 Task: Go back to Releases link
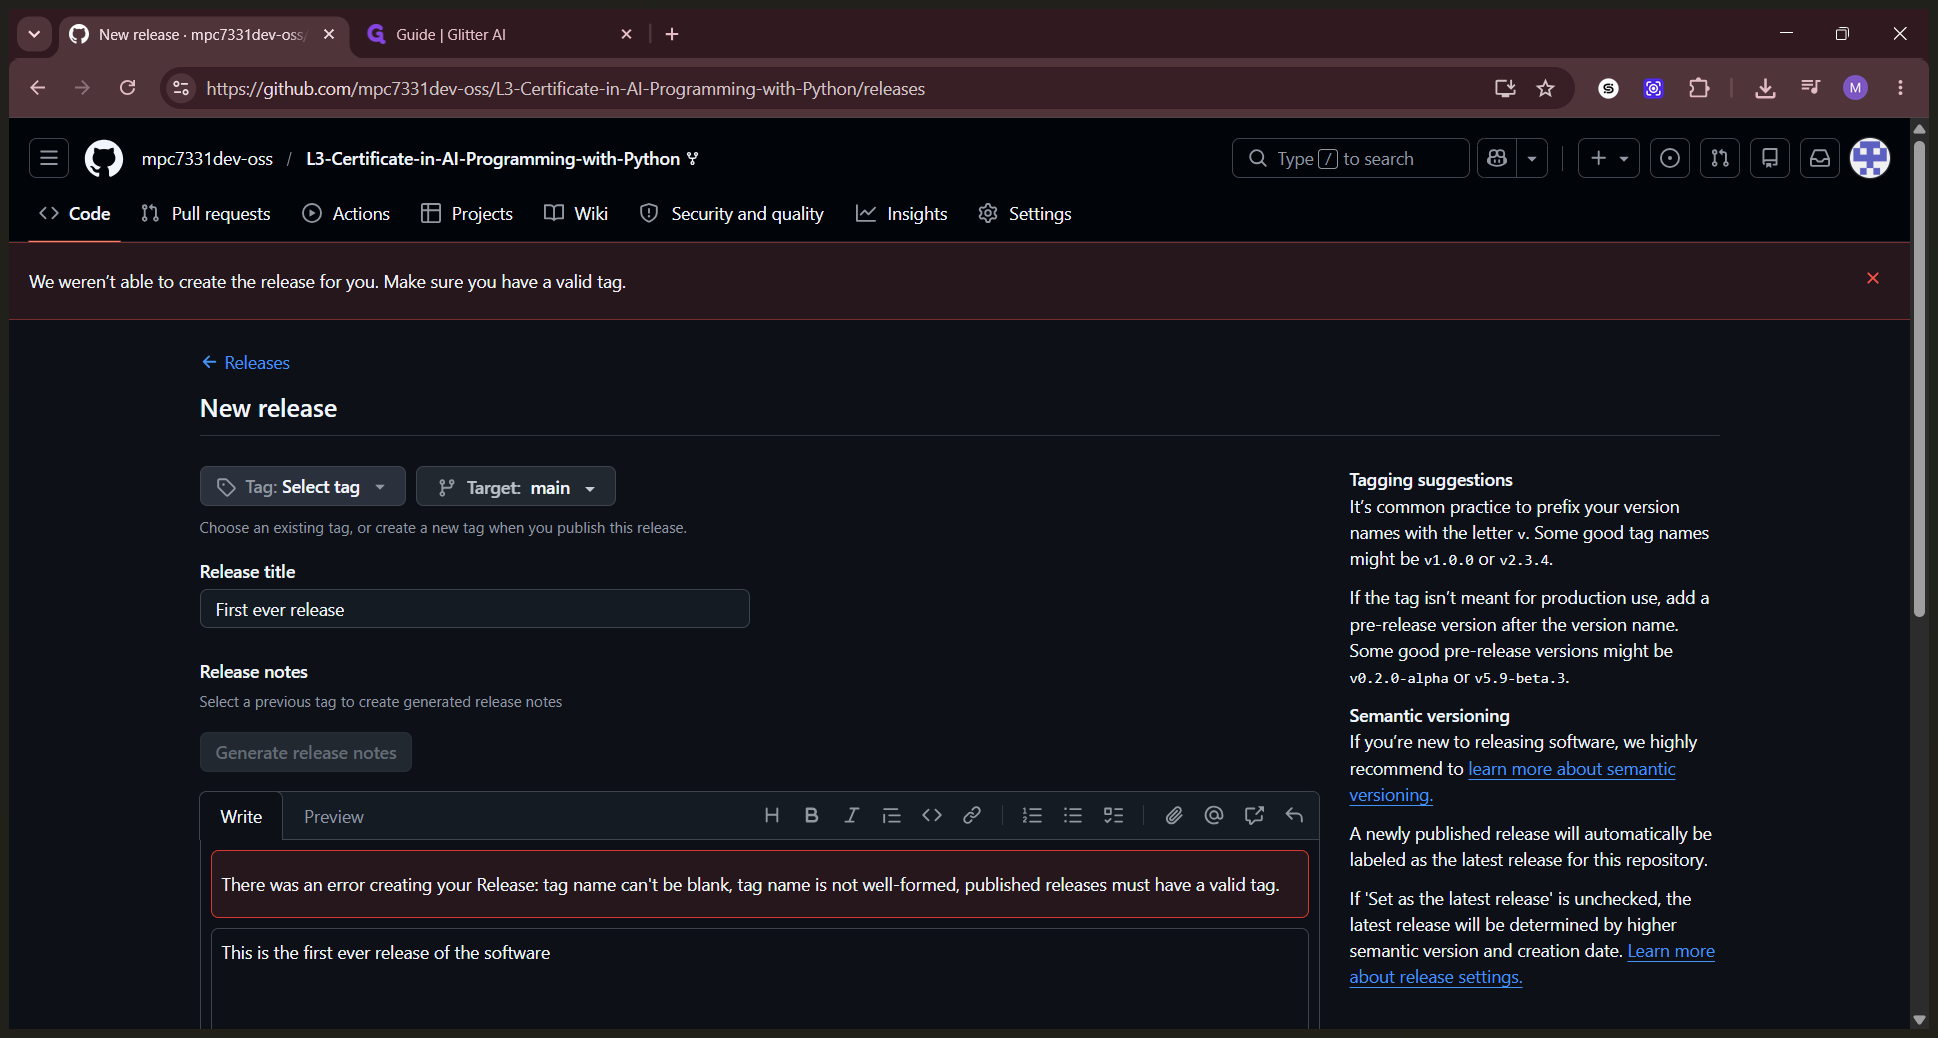(246, 362)
